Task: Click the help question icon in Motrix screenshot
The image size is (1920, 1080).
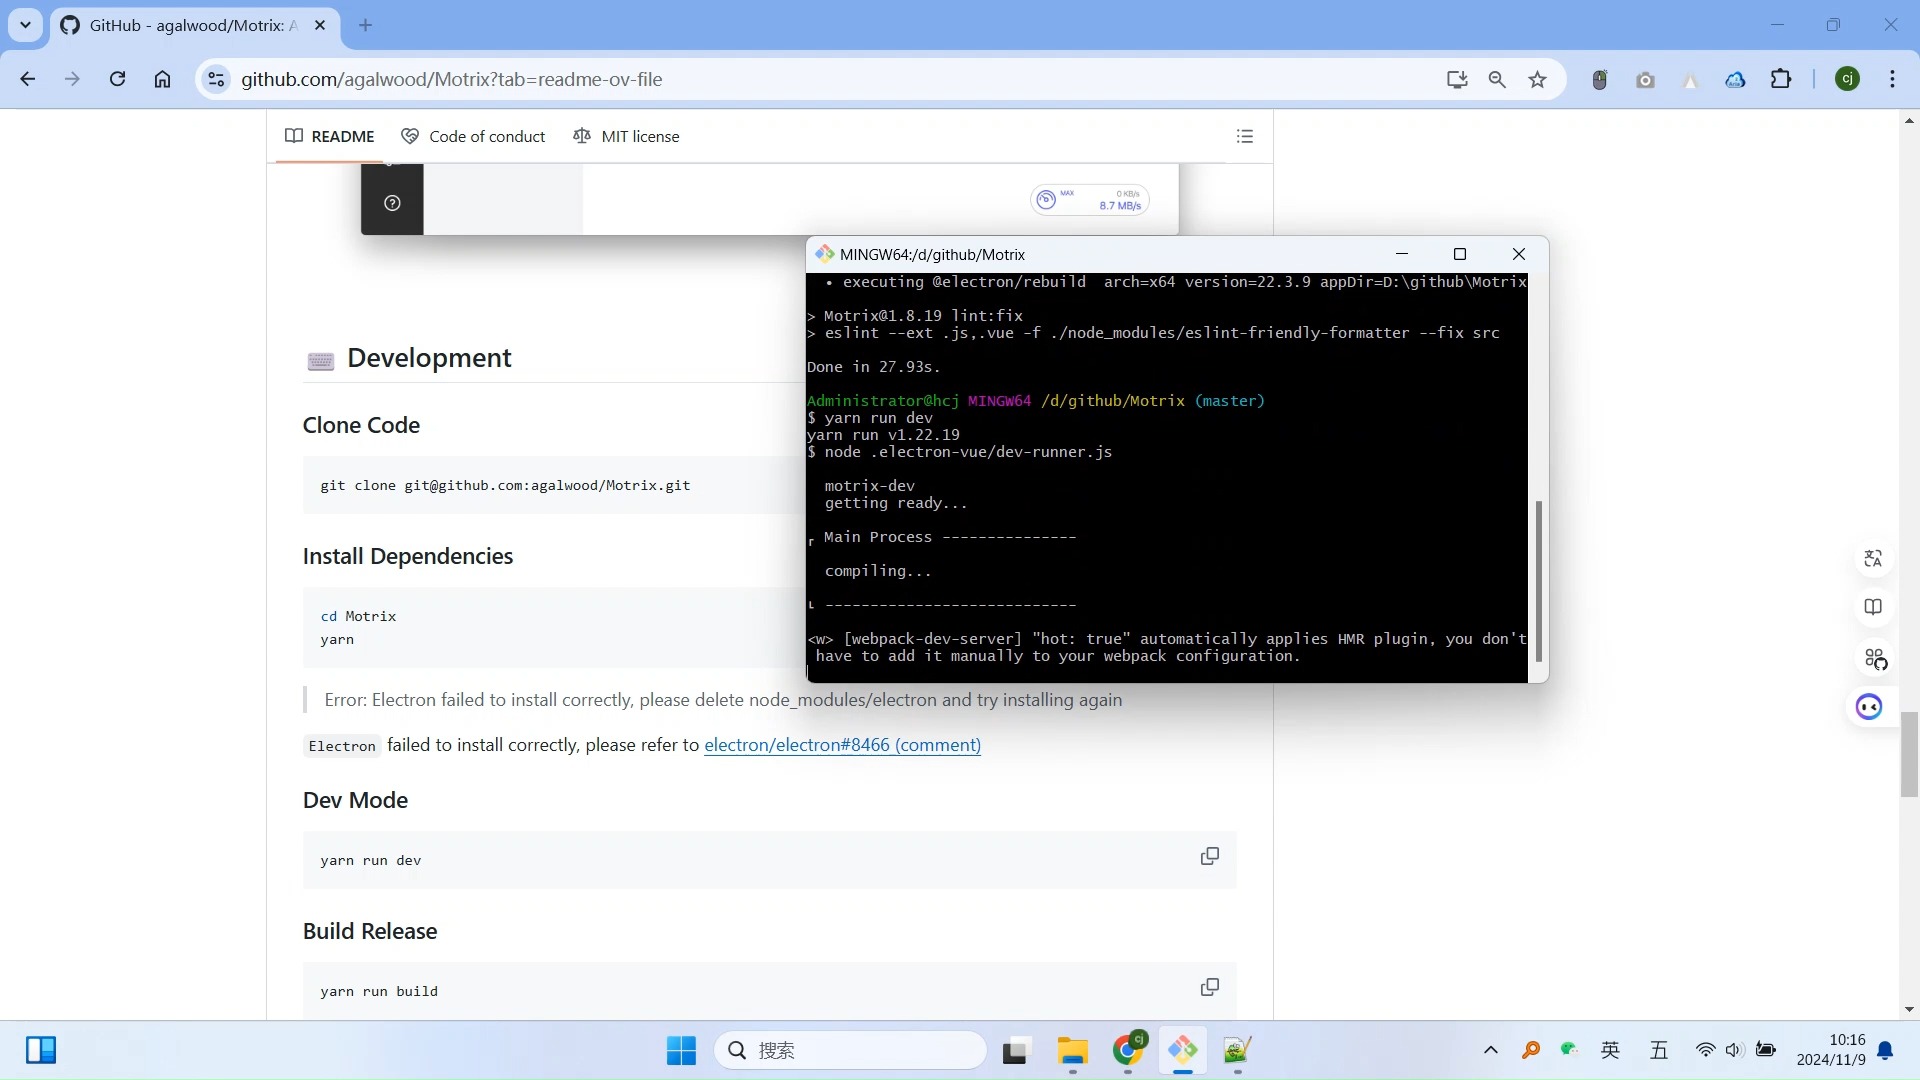Action: tap(392, 203)
